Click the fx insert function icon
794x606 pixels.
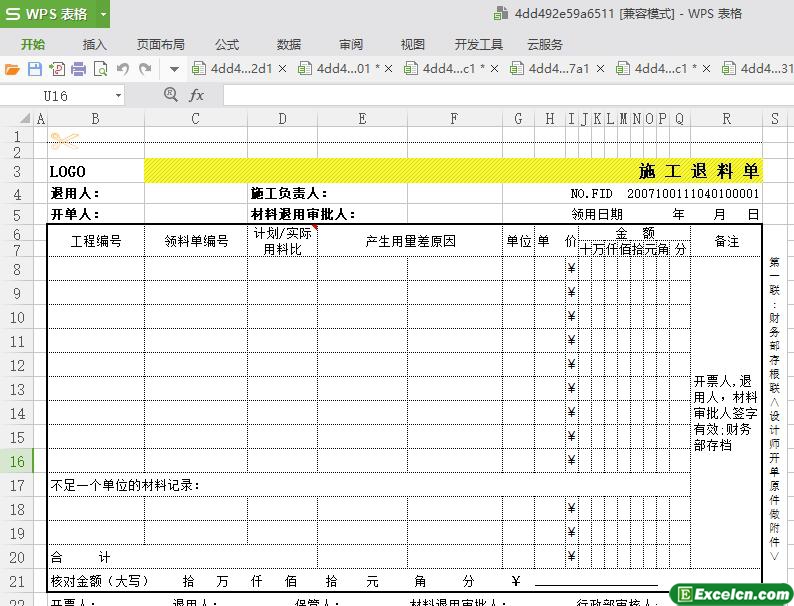click(x=197, y=95)
